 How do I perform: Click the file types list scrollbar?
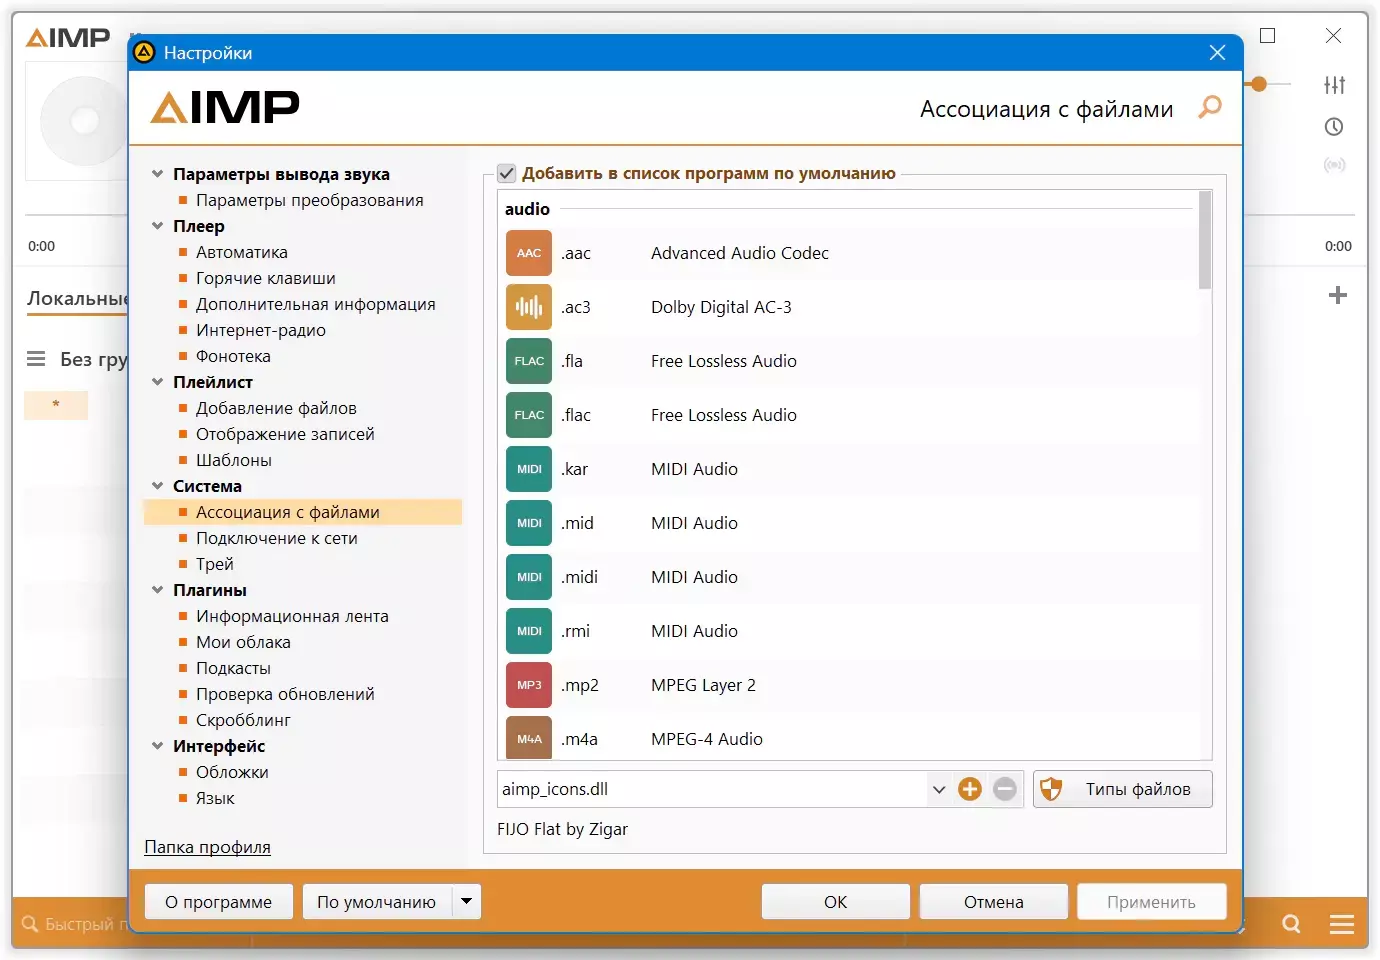(x=1205, y=240)
